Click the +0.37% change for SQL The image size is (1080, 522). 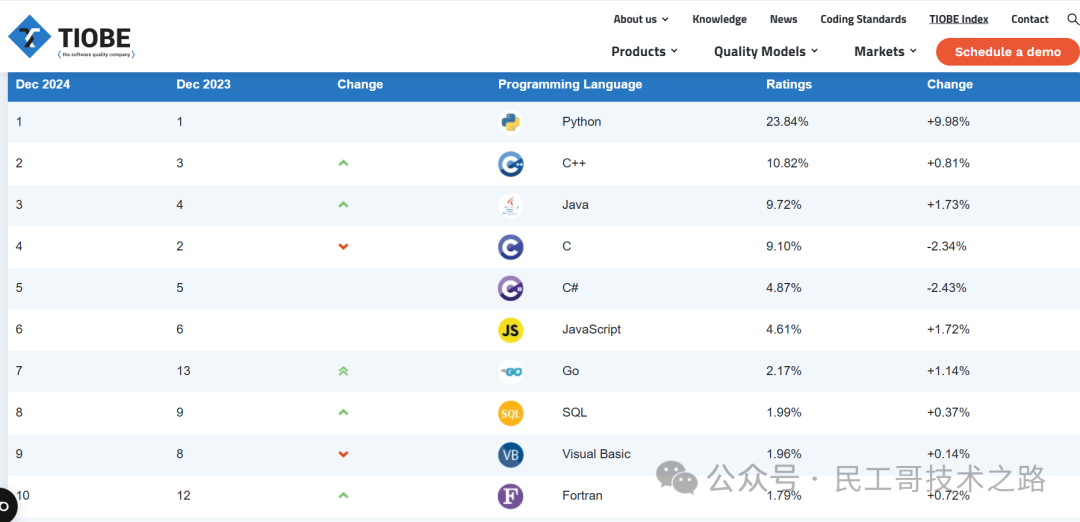pyautogui.click(x=948, y=413)
